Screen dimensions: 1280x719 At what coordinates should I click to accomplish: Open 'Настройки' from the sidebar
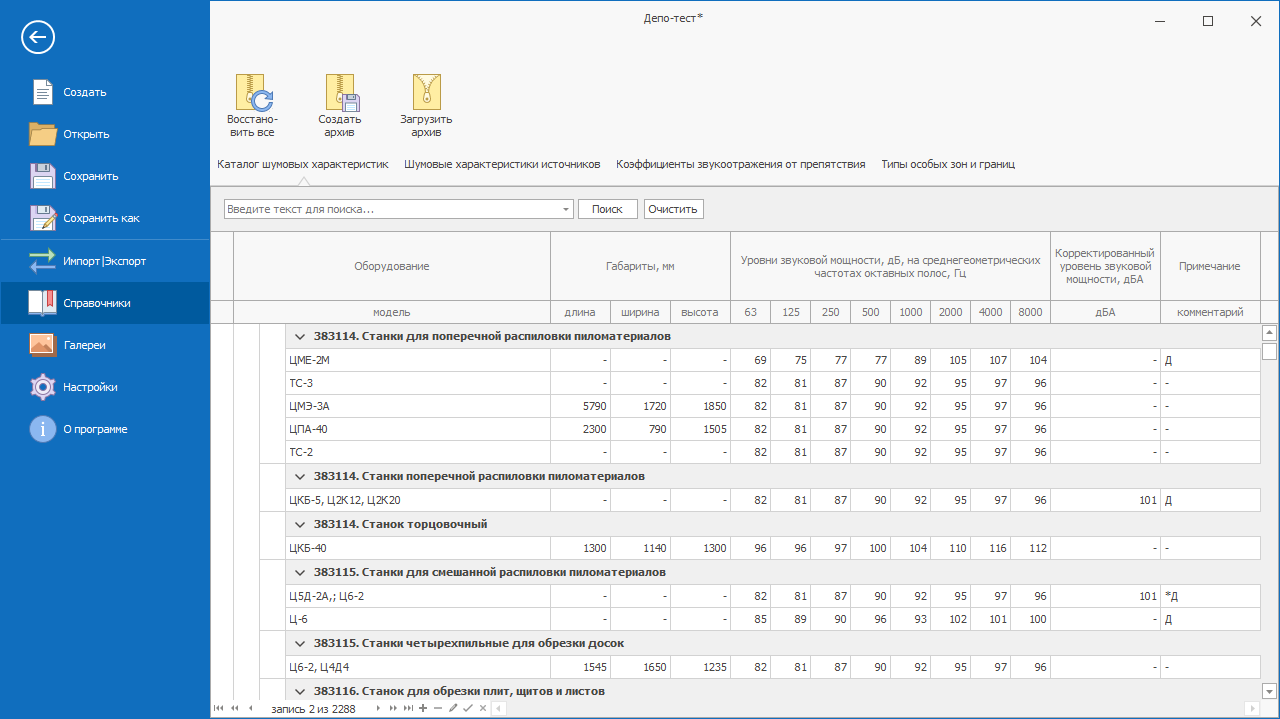[x=90, y=387]
